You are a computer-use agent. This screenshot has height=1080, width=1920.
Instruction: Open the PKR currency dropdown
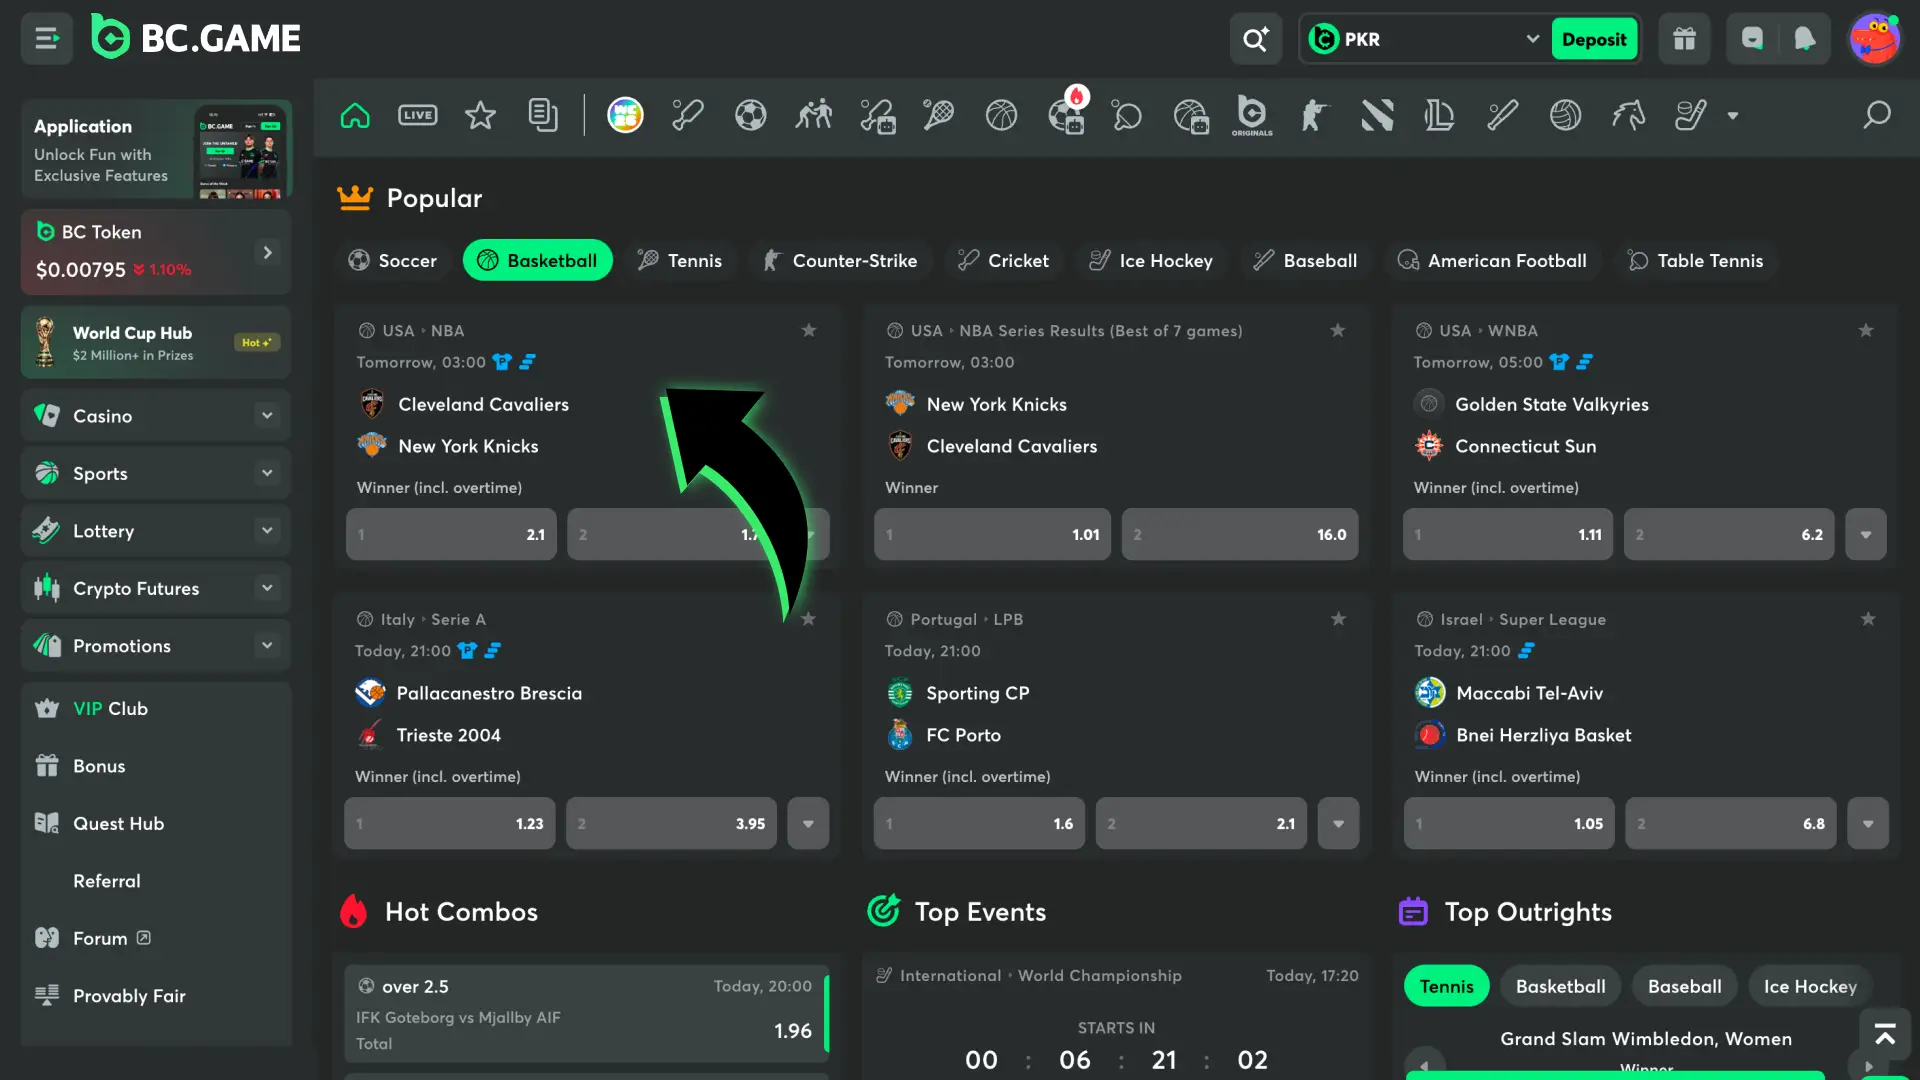click(x=1425, y=39)
